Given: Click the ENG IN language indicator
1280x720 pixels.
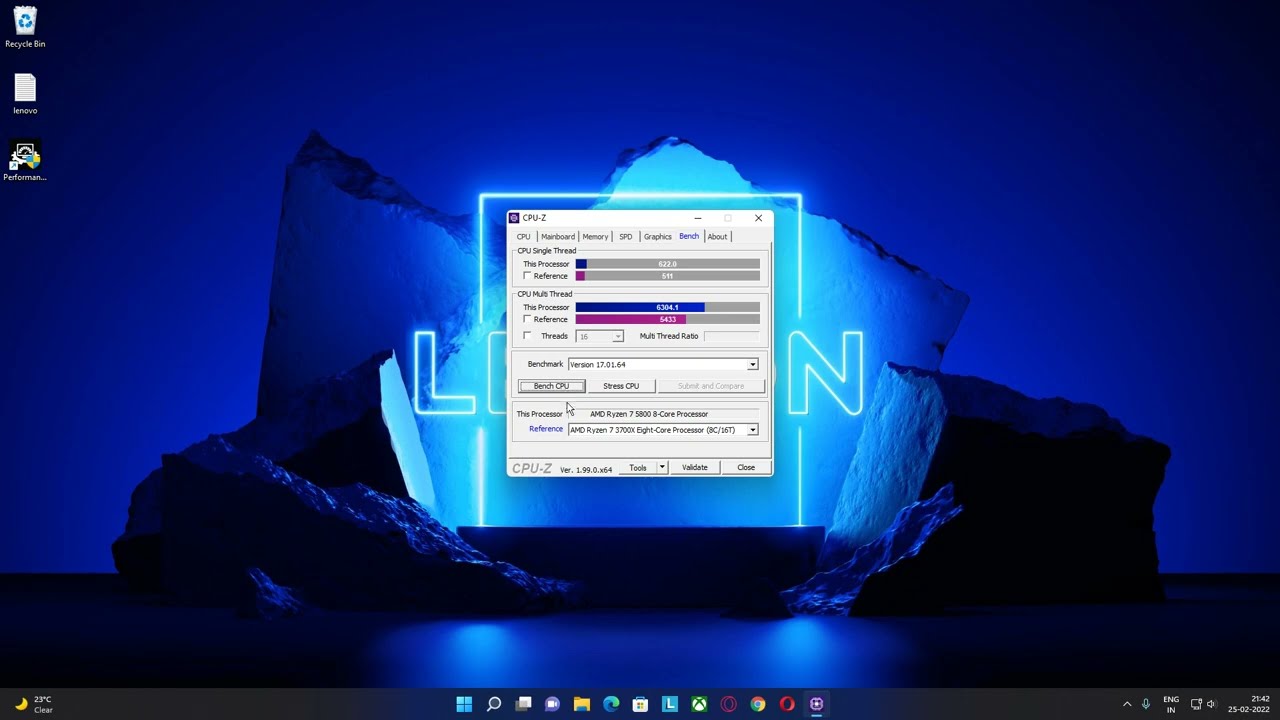Looking at the screenshot, I should coord(1171,704).
